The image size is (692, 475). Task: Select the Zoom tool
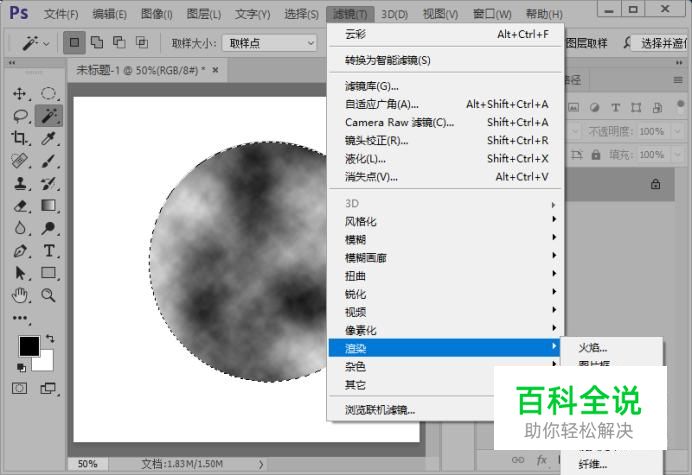tap(49, 295)
